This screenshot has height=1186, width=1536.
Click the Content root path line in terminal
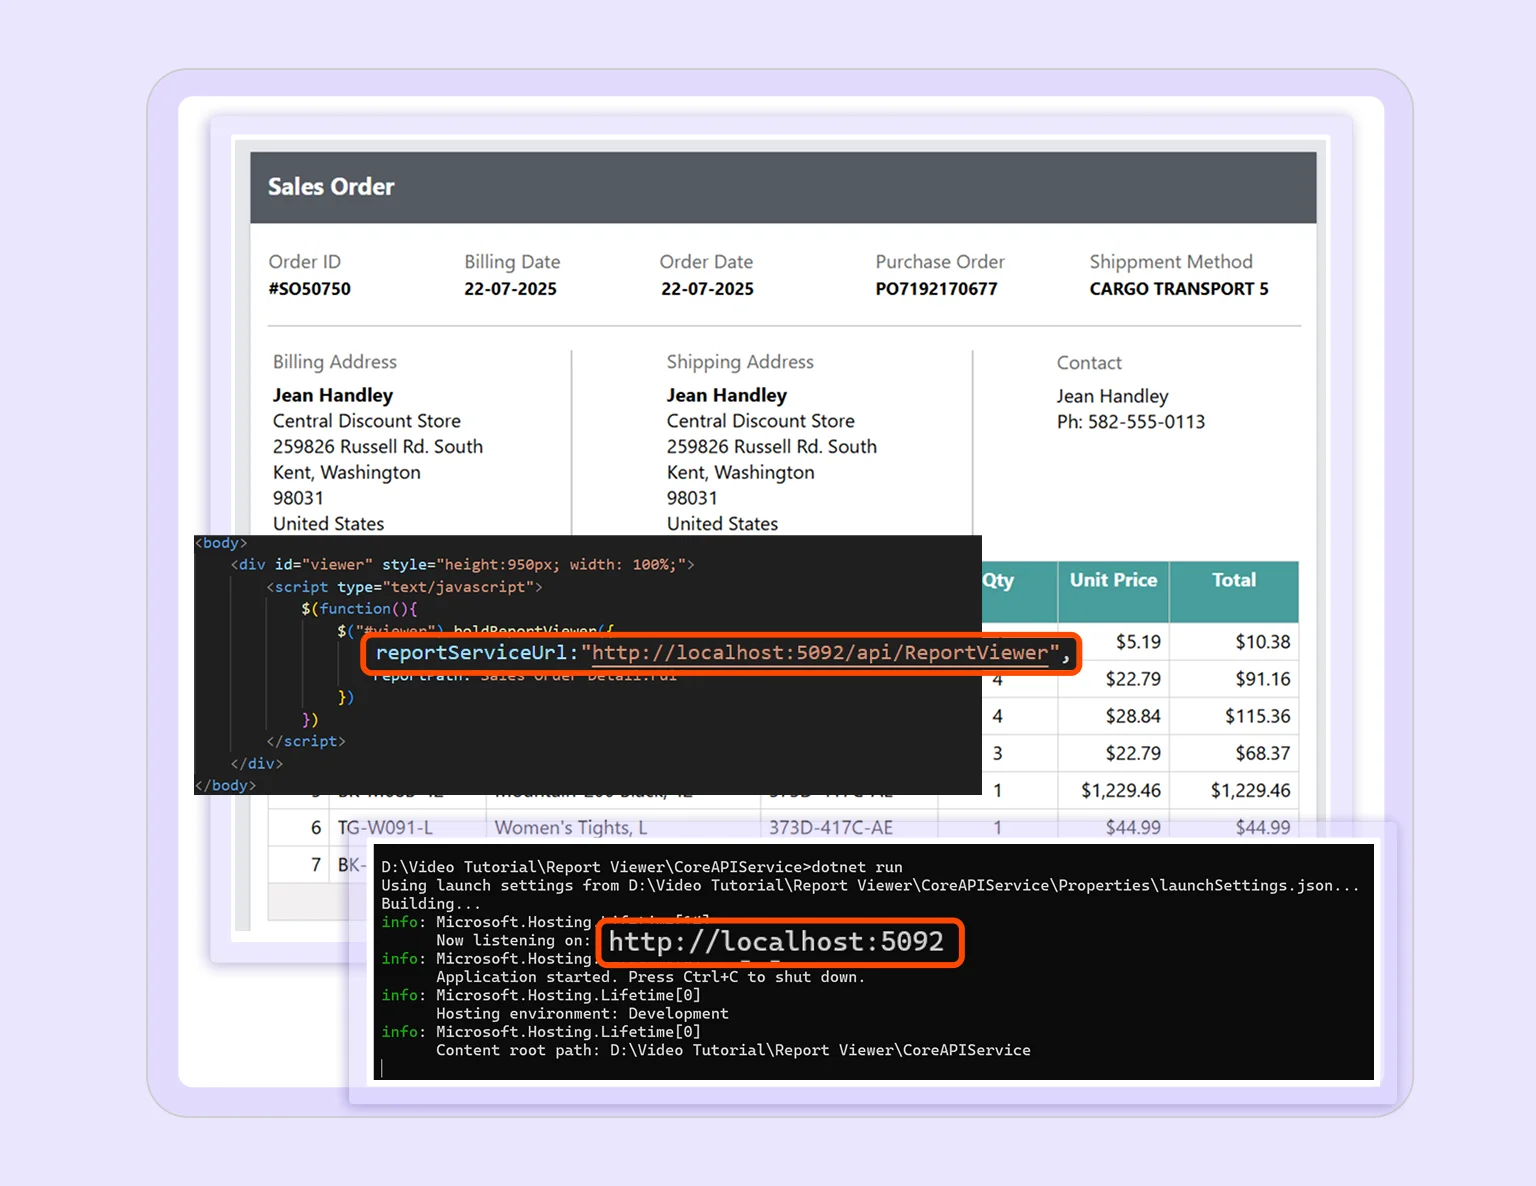click(x=732, y=1050)
